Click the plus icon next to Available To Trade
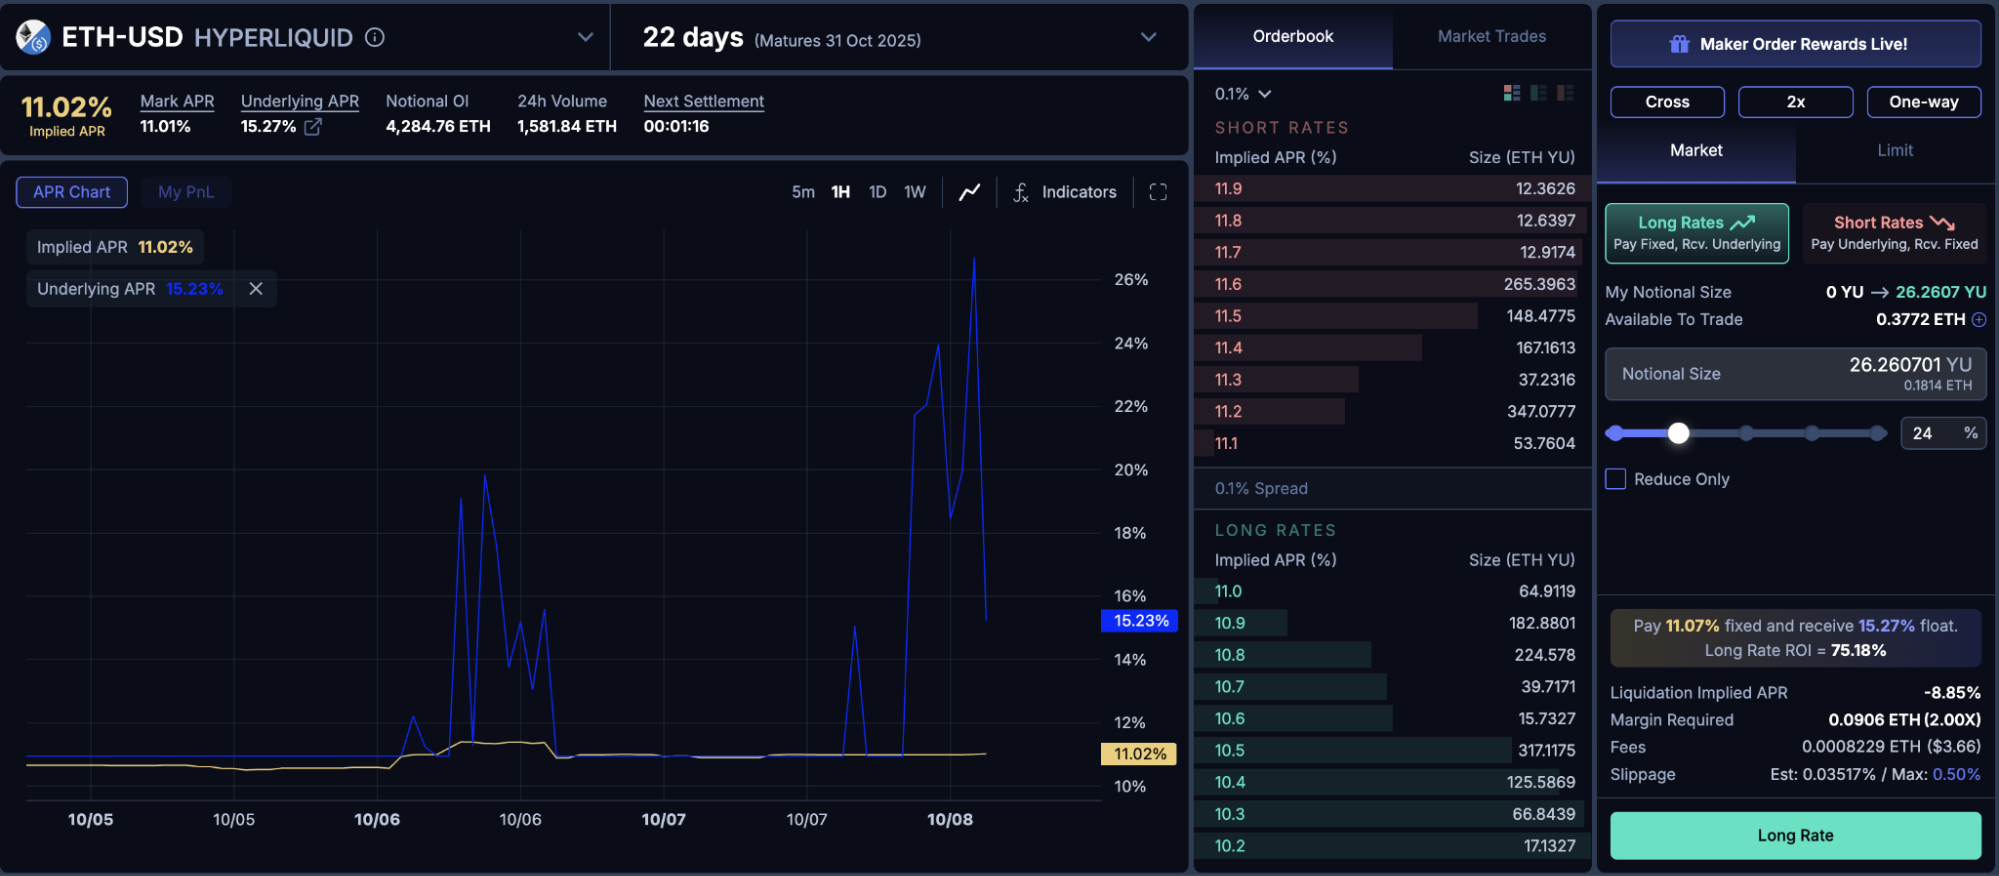The width and height of the screenshot is (1999, 876). (1978, 320)
